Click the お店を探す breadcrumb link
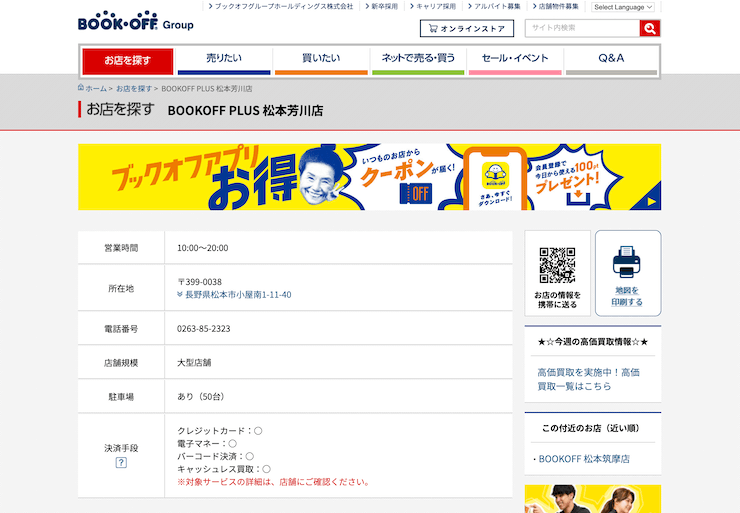 point(134,89)
